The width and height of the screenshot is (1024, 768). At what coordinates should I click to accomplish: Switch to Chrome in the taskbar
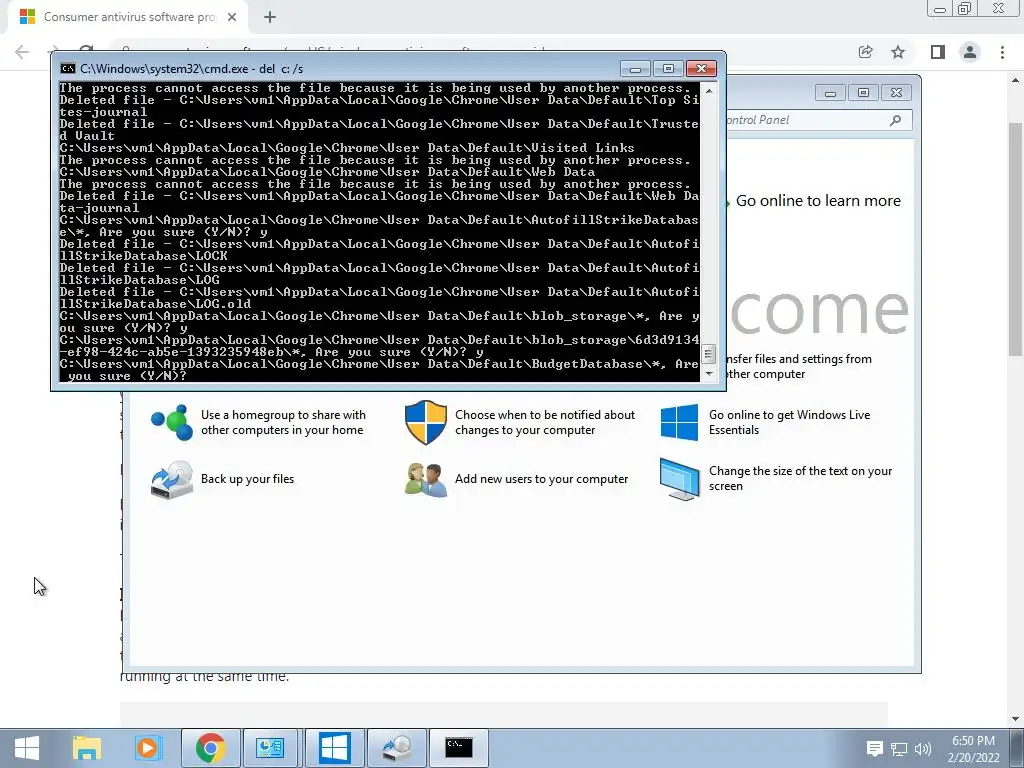[x=210, y=748]
